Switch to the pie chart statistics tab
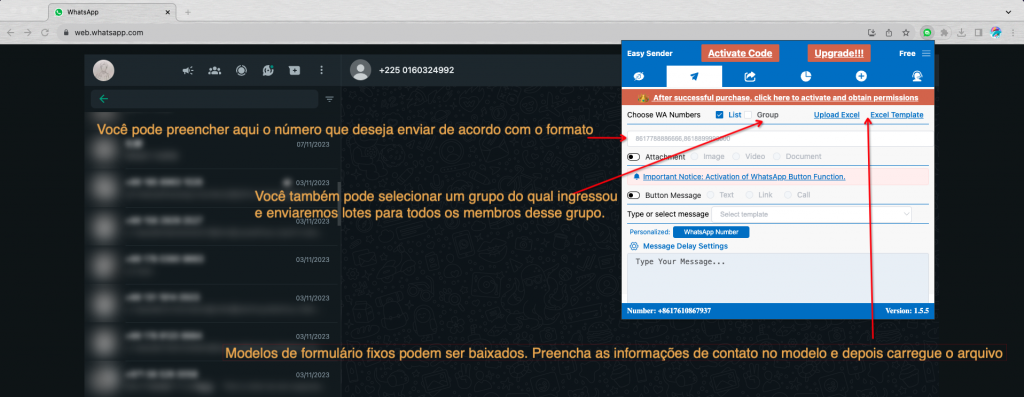The height and width of the screenshot is (397, 1024). point(806,76)
